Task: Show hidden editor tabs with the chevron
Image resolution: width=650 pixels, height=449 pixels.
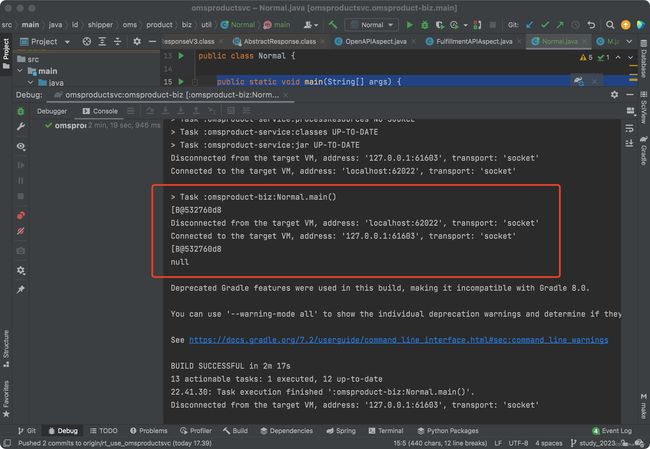Action: click(x=629, y=41)
